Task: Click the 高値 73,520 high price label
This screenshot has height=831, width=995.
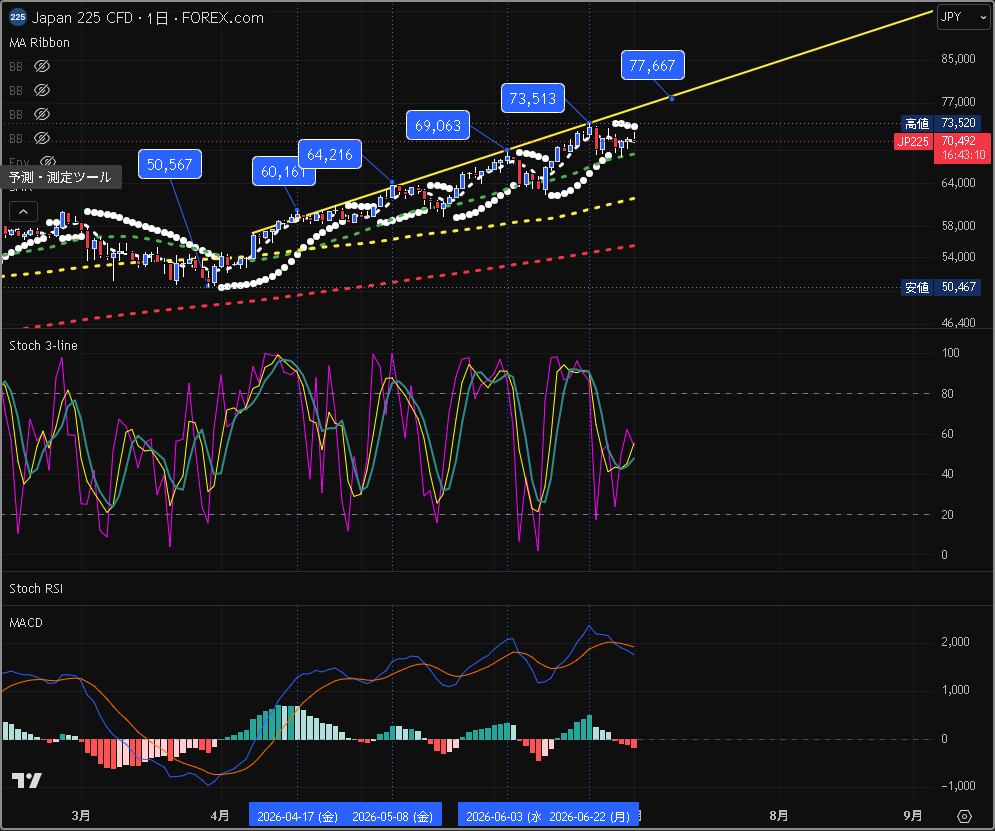Action: (x=940, y=123)
